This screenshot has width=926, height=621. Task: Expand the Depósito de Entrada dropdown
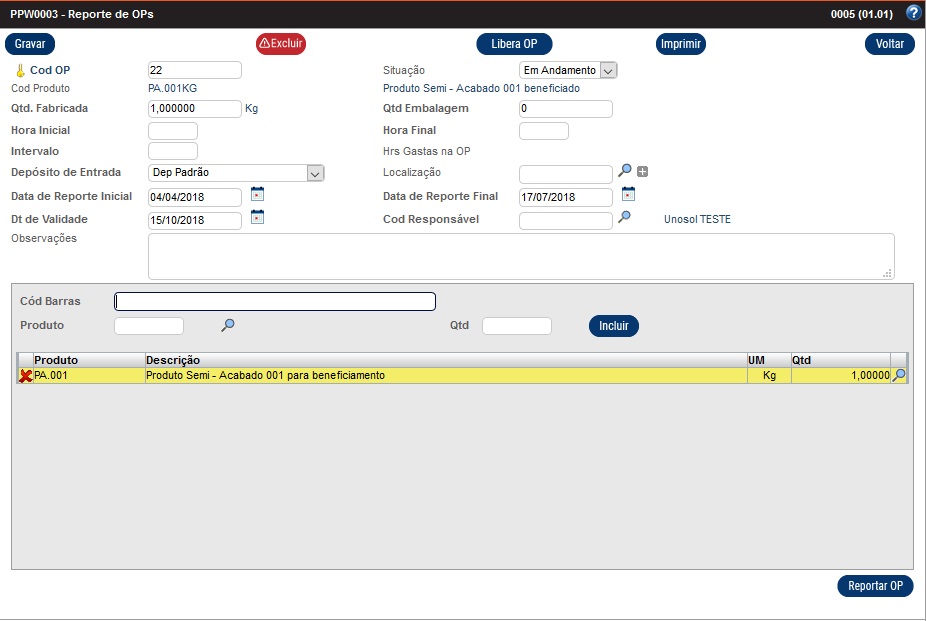[315, 173]
